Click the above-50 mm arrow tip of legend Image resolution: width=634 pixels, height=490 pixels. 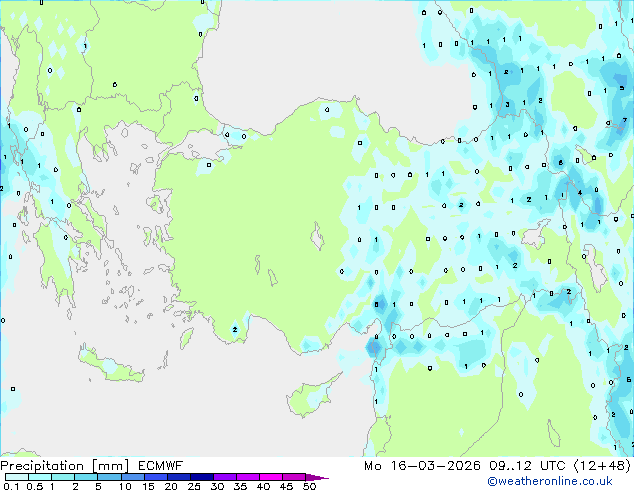coord(317,477)
